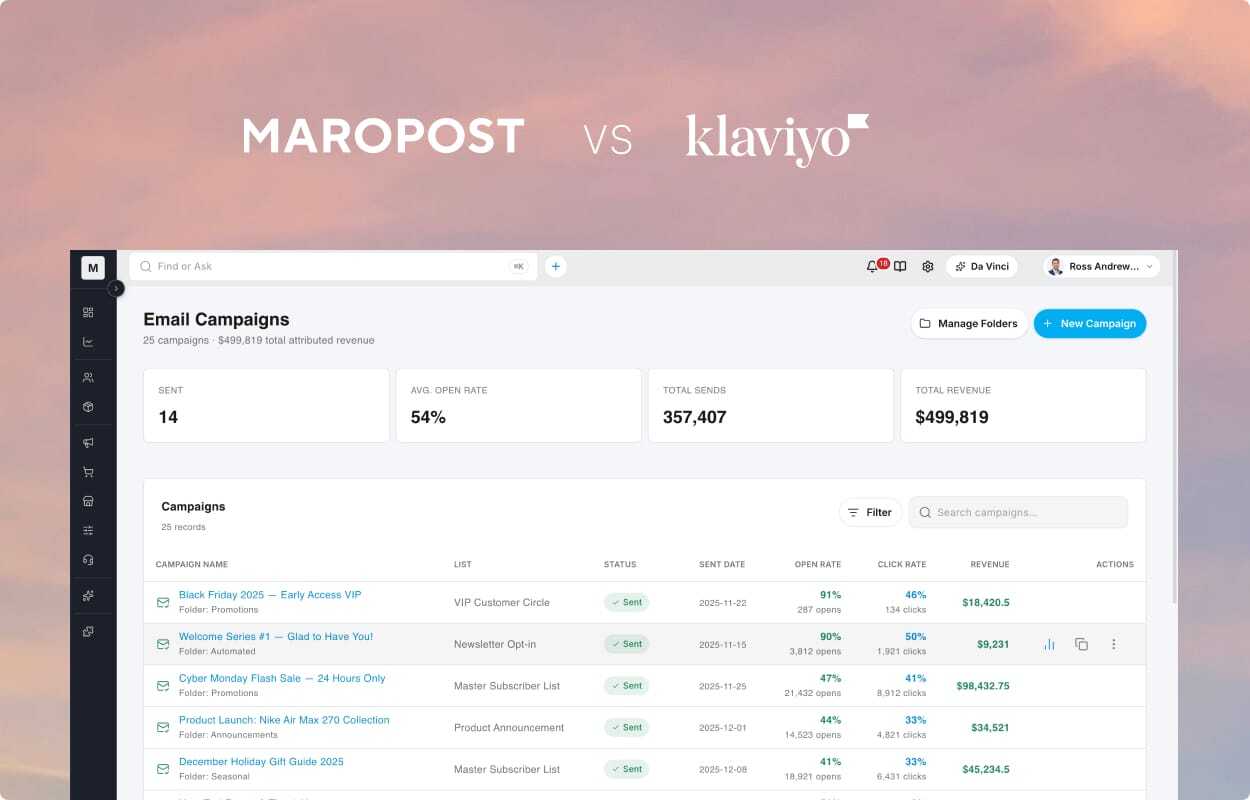Open Cyber Monday Flash Sale campaign link
1250x800 pixels.
[282, 678]
